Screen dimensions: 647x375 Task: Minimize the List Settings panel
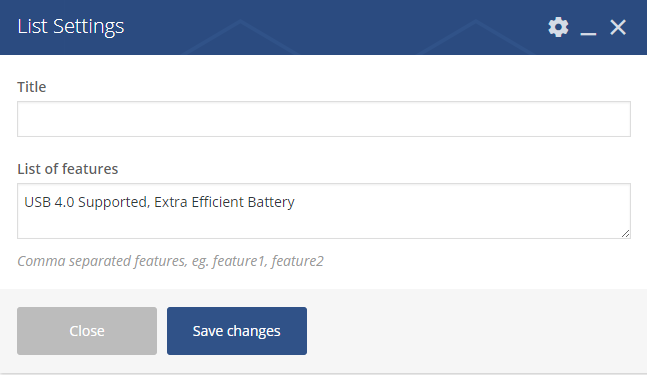pos(588,28)
